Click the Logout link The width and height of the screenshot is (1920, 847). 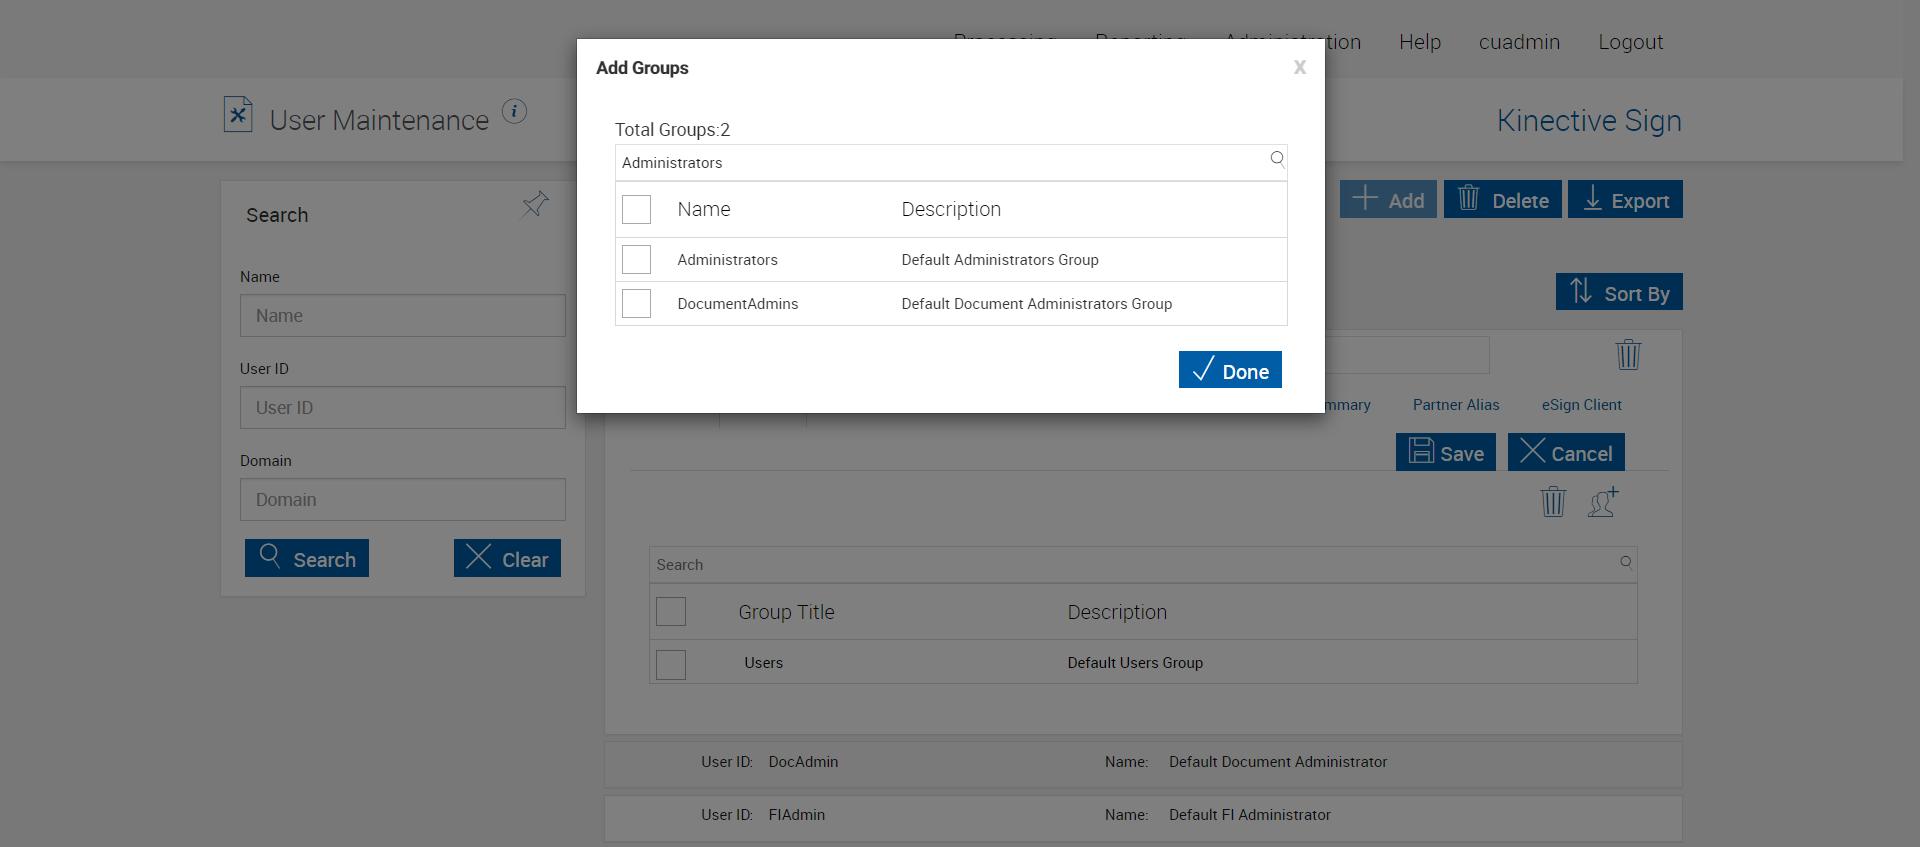point(1630,42)
